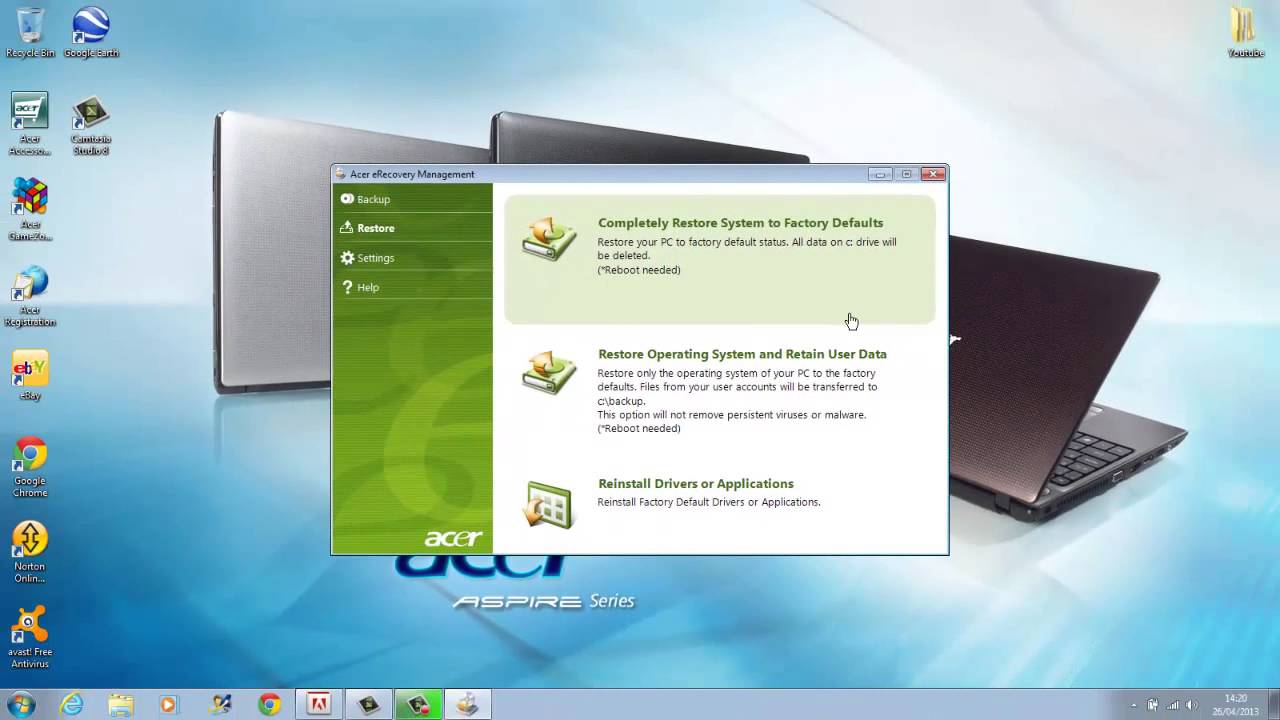Click the Settings gear icon in sidebar
The image size is (1280, 720).
tap(347, 258)
